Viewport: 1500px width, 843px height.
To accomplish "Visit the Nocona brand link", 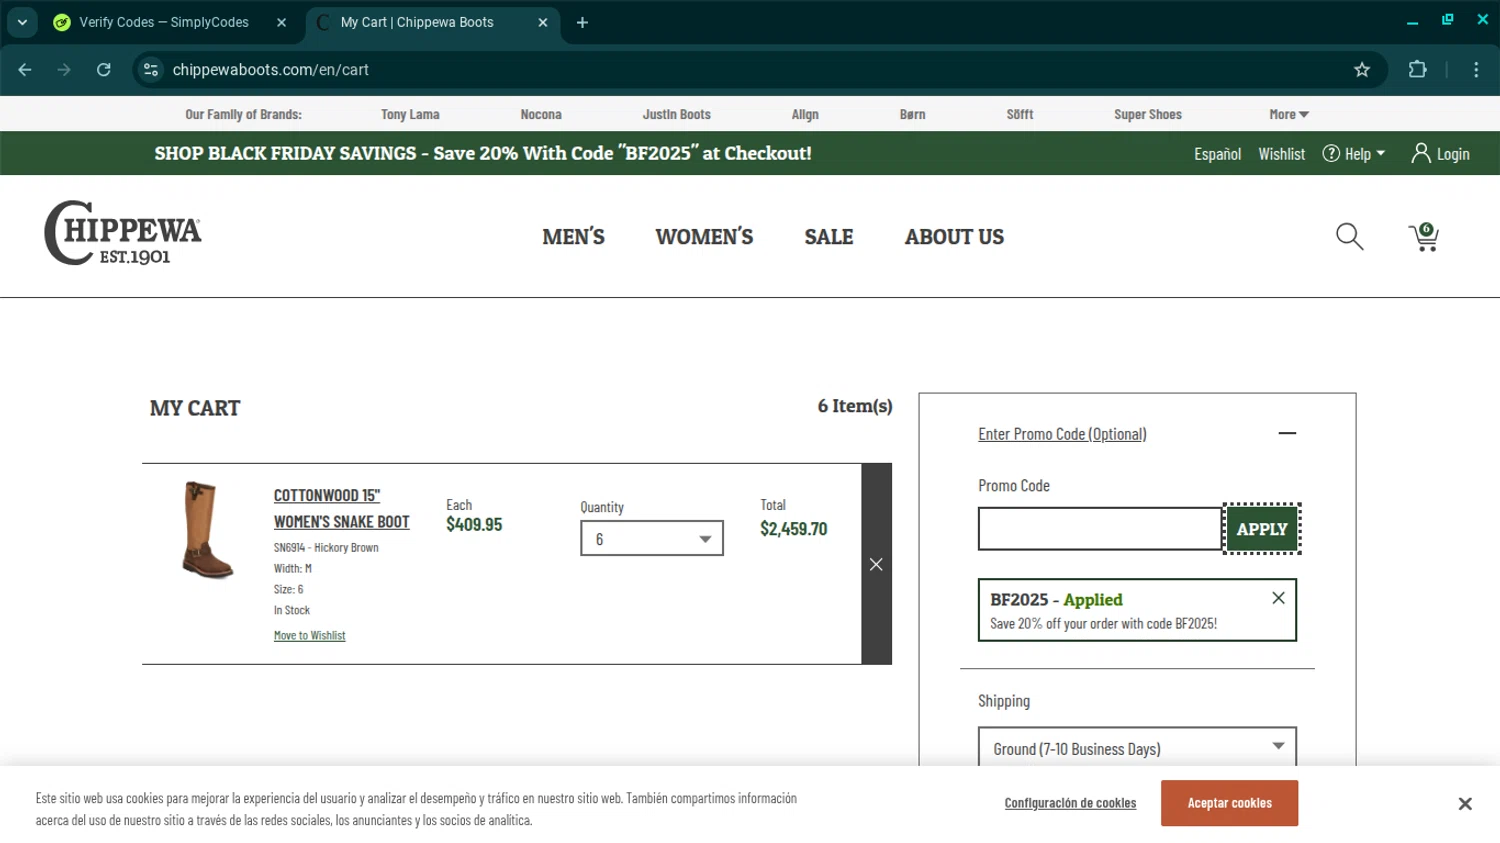I will pyautogui.click(x=541, y=114).
